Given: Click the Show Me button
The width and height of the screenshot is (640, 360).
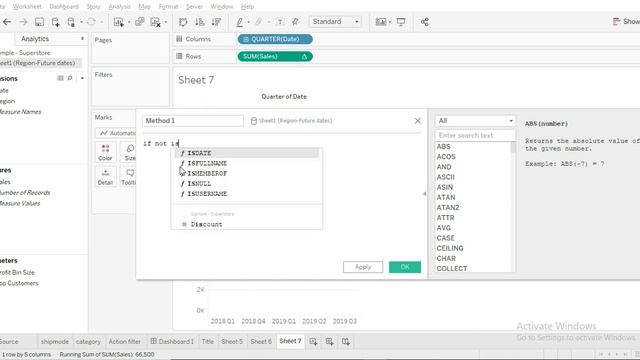Looking at the screenshot, I should click(626, 22).
